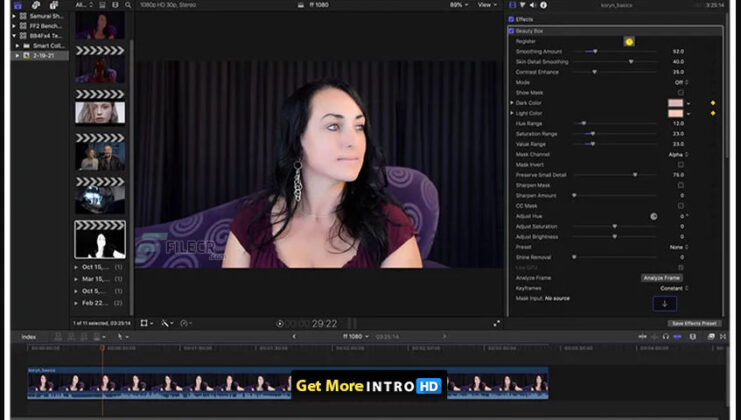
Task: Click the yellow Register button icon
Action: [629, 41]
